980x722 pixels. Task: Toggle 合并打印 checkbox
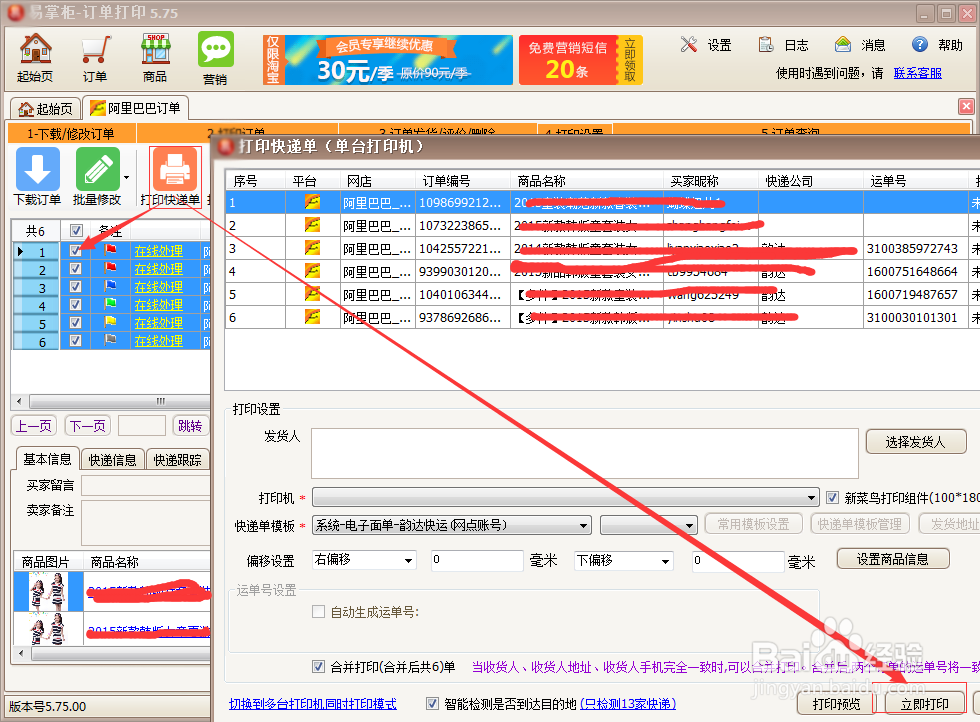tap(319, 667)
